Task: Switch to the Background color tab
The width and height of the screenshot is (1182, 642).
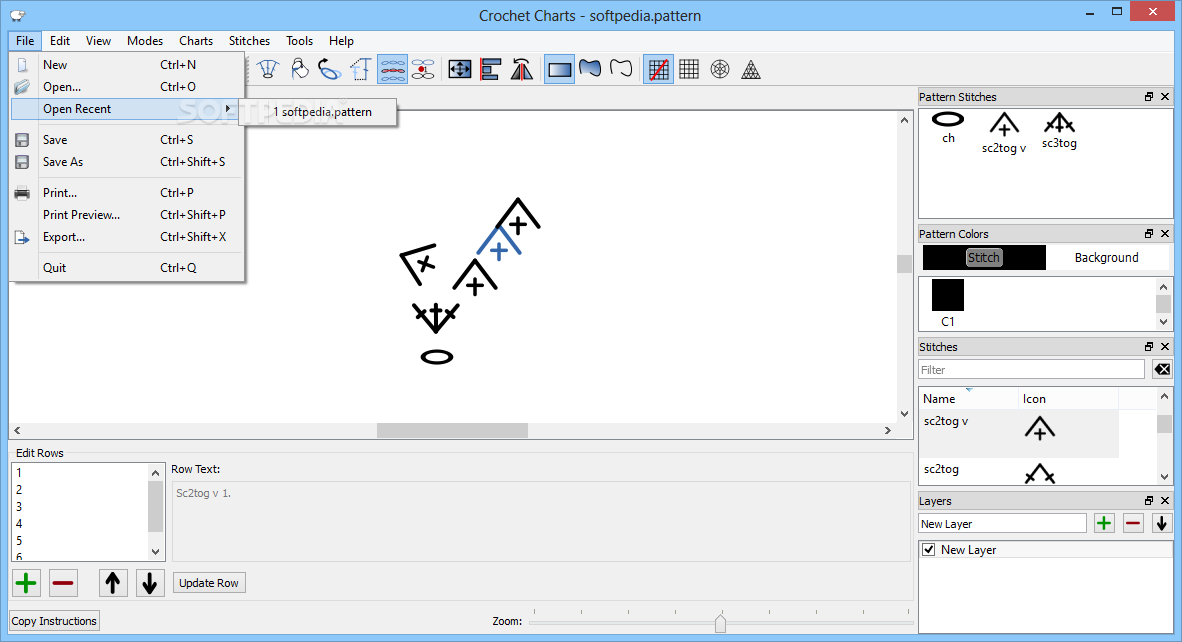Action: click(x=1107, y=257)
